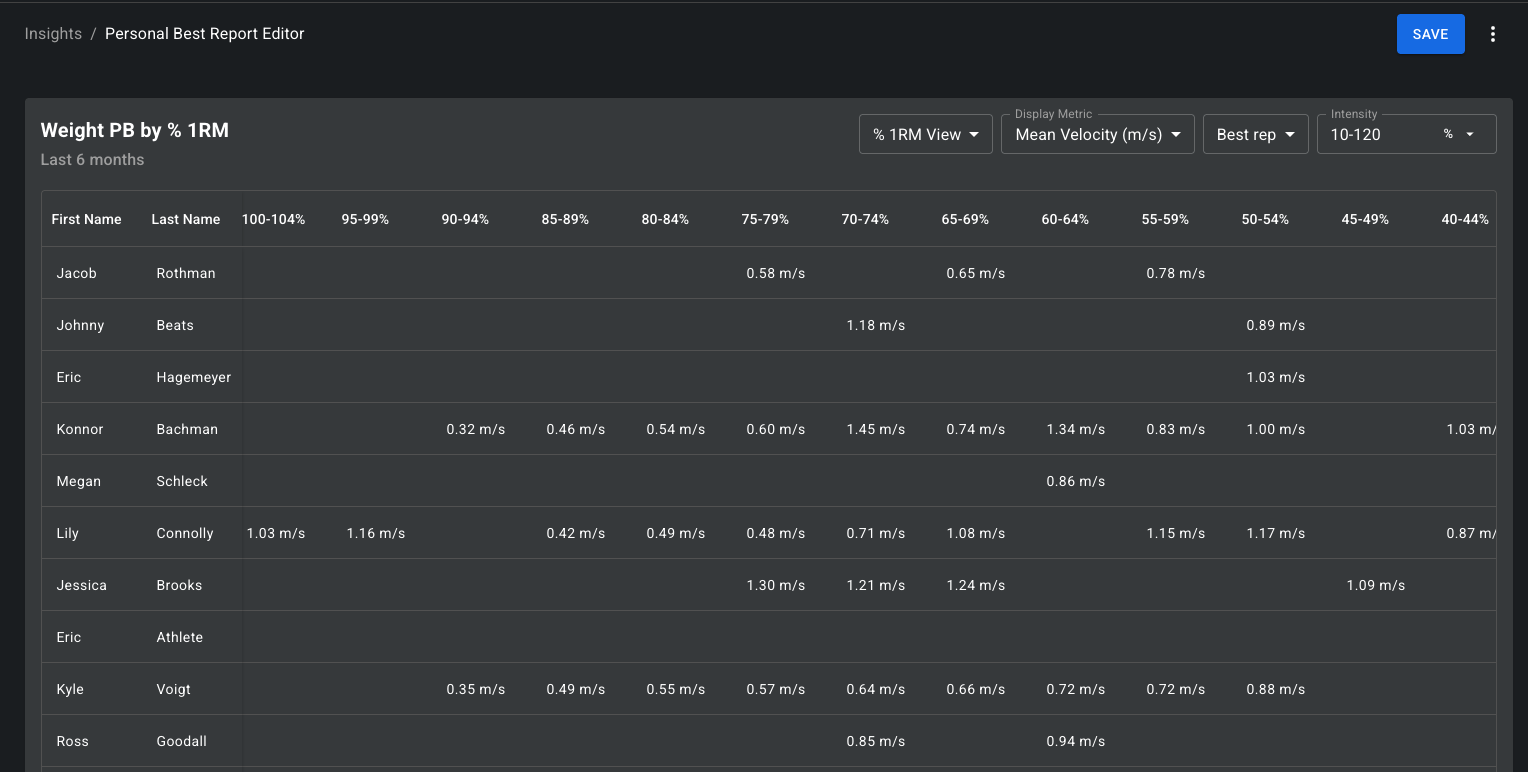Select Ross Goodall's 0.94 m/s cell

[x=1076, y=741]
